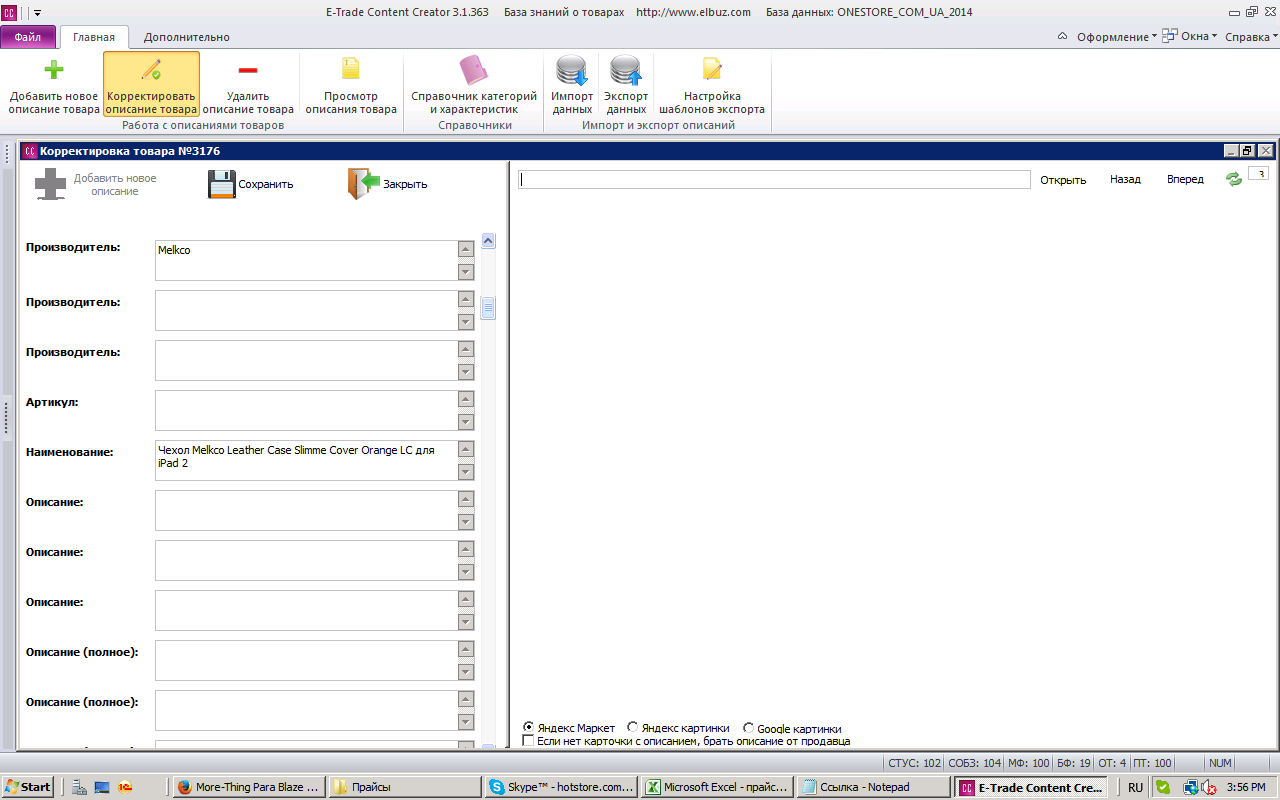Click the small counter box showing 3
The width and height of the screenshot is (1280, 800).
pos(1258,173)
